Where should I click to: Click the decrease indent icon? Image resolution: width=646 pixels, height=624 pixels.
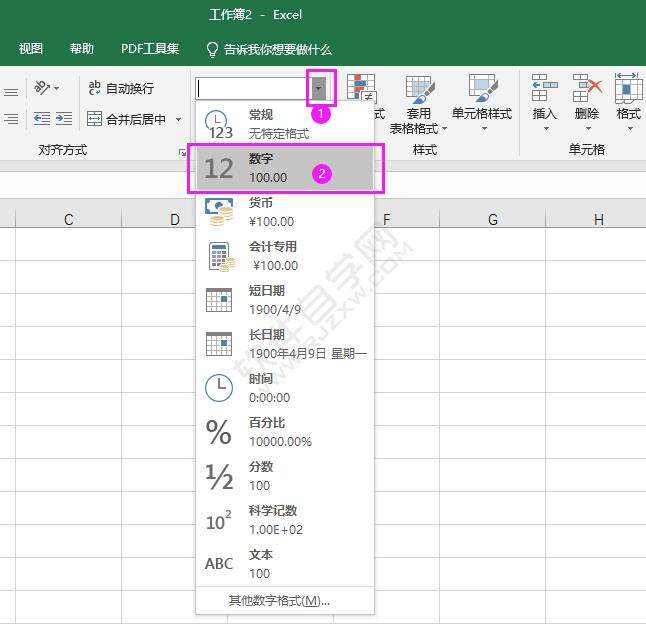(42, 119)
